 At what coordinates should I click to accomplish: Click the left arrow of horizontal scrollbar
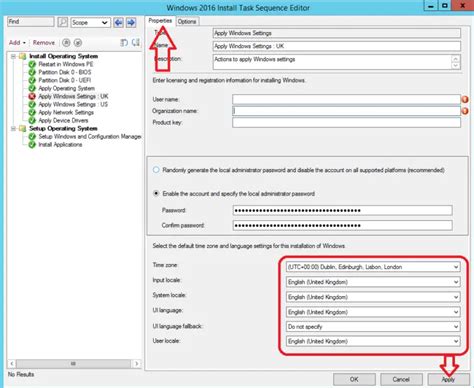click(12, 364)
